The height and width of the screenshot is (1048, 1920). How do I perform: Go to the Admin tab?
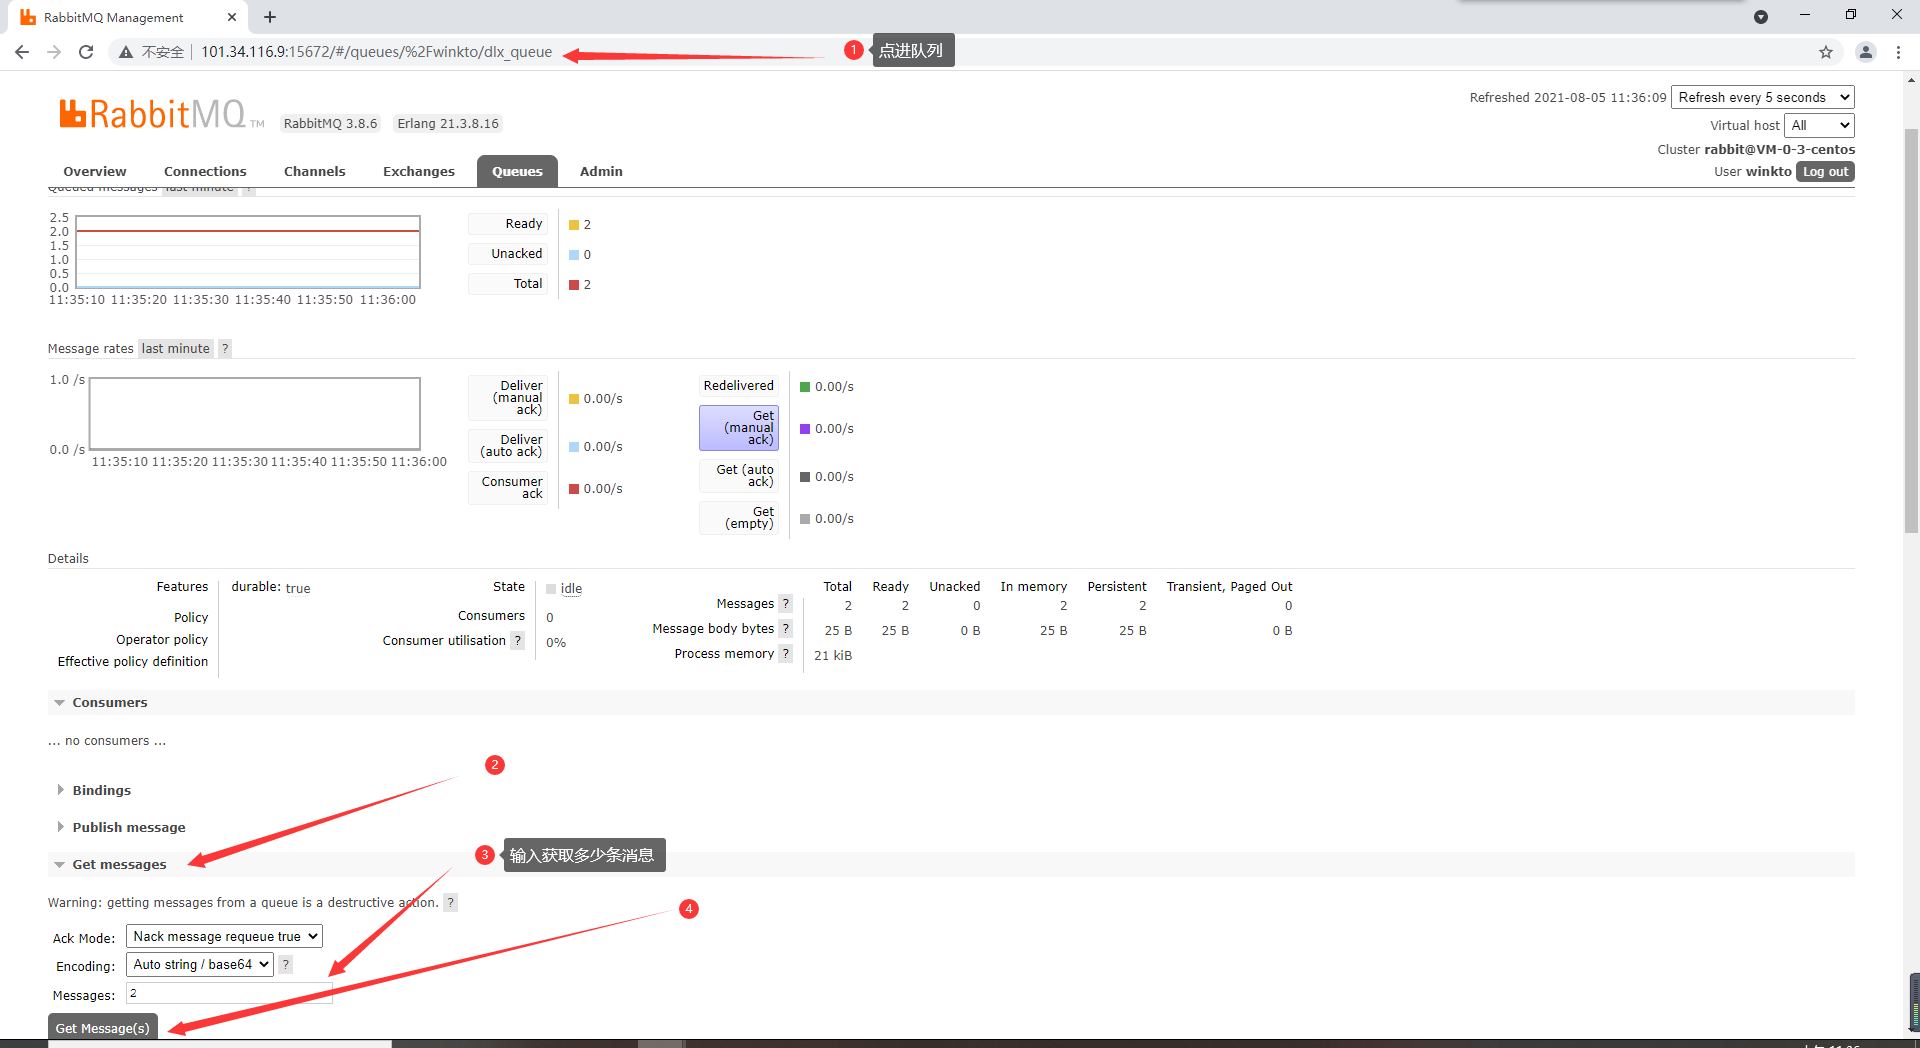click(x=601, y=172)
